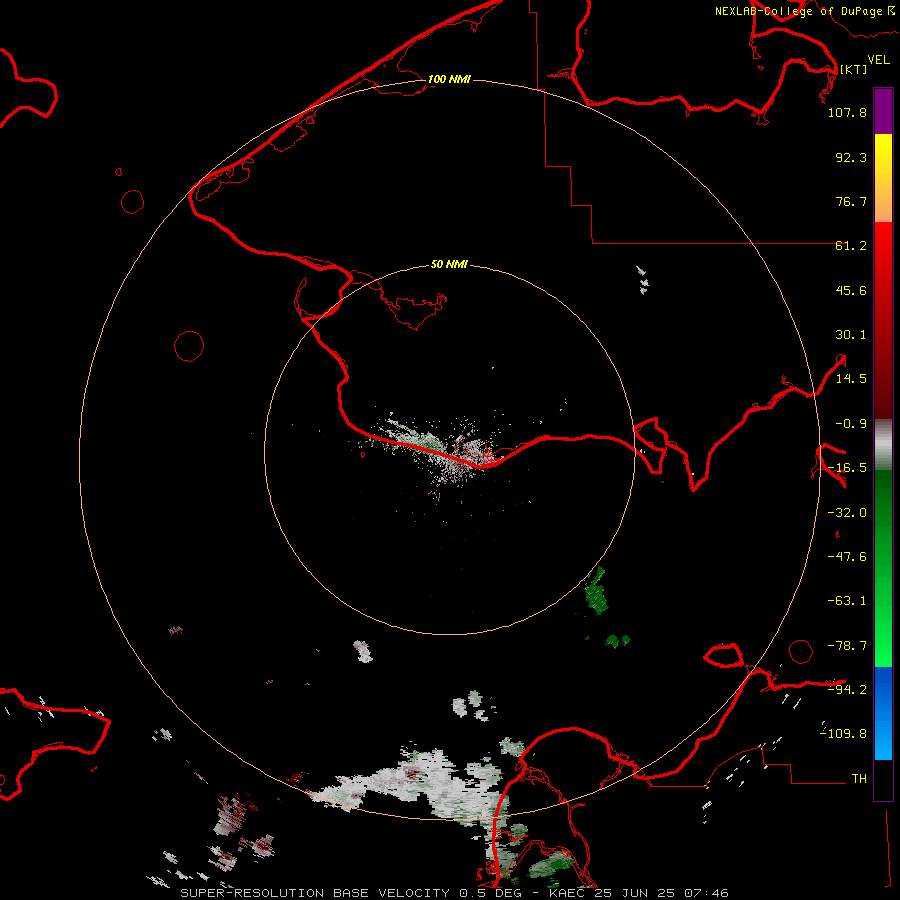Click the TH legend label
Viewport: 900px width, 900px height.
pyautogui.click(x=859, y=779)
